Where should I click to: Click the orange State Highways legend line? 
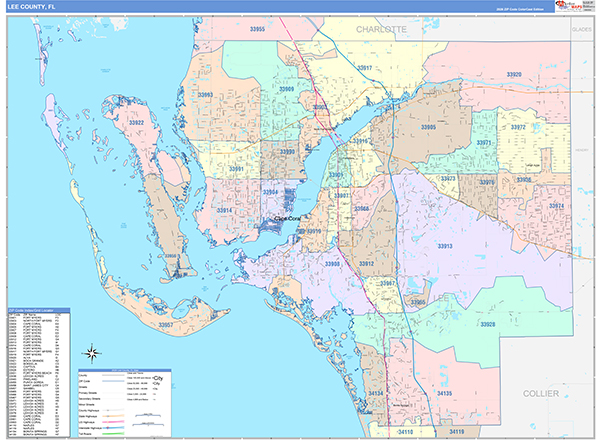pyautogui.click(x=113, y=416)
